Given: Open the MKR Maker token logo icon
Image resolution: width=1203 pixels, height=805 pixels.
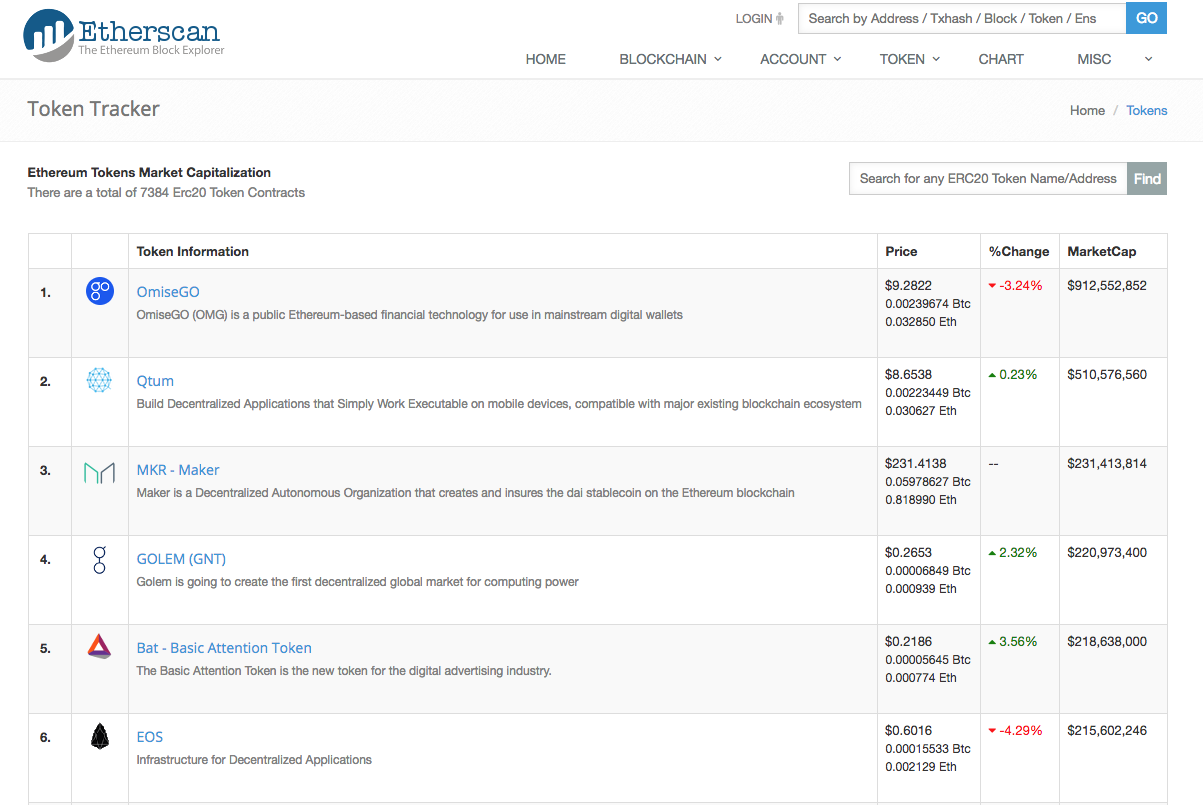Looking at the screenshot, I should coord(100,472).
